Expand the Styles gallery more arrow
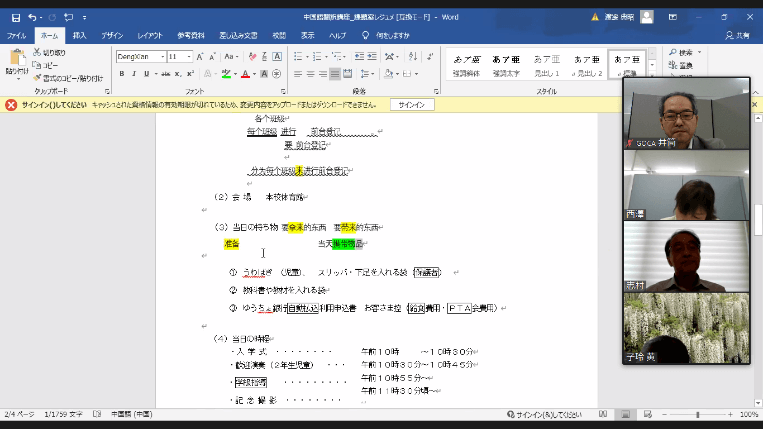Image resolution: width=763 pixels, height=429 pixels. pyautogui.click(x=652, y=73)
